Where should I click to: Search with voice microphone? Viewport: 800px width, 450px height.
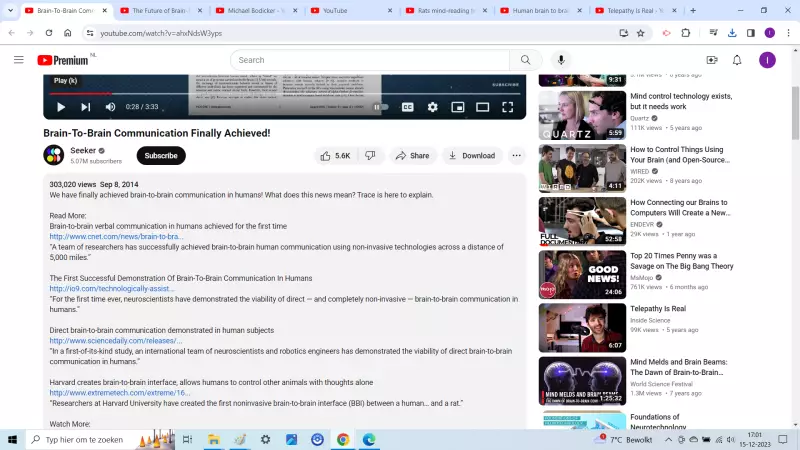point(561,60)
